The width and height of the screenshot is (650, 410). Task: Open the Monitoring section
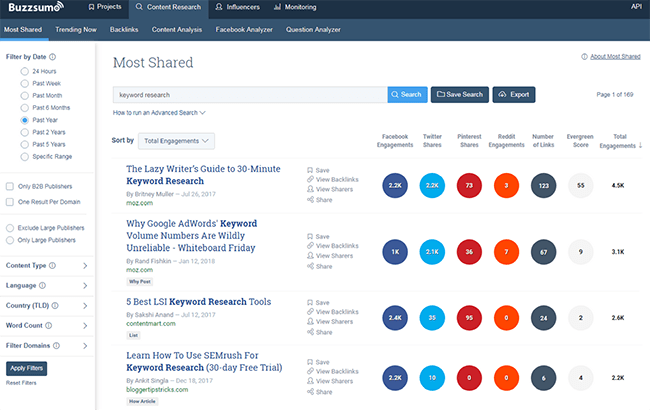tap(295, 7)
